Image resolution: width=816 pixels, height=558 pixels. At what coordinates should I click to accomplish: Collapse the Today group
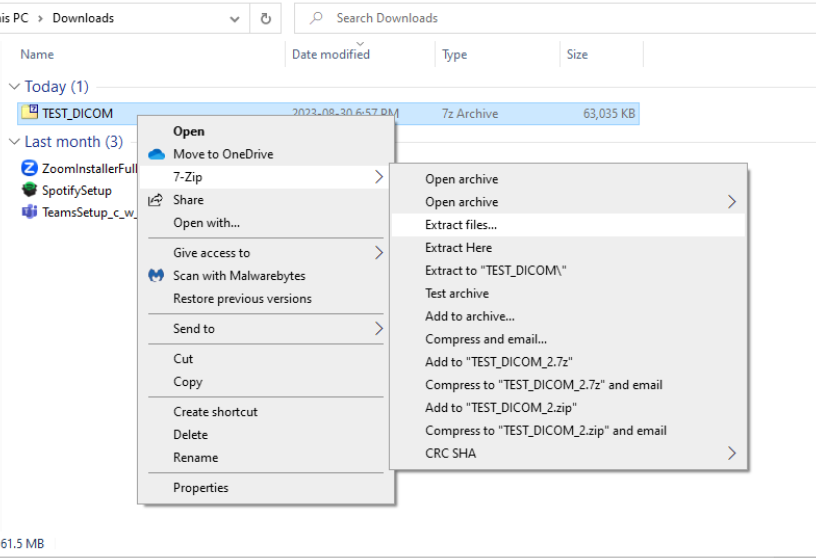point(14,87)
